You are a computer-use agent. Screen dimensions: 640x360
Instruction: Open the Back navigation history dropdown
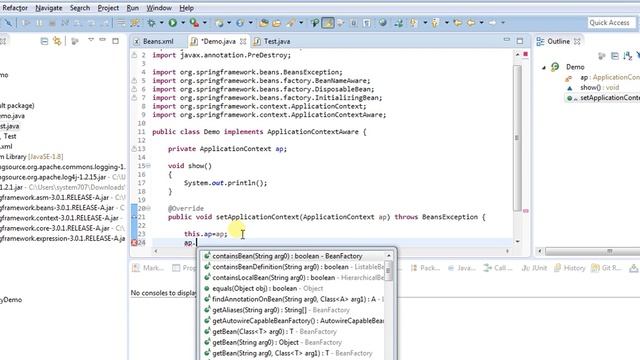pyautogui.click(x=482, y=23)
